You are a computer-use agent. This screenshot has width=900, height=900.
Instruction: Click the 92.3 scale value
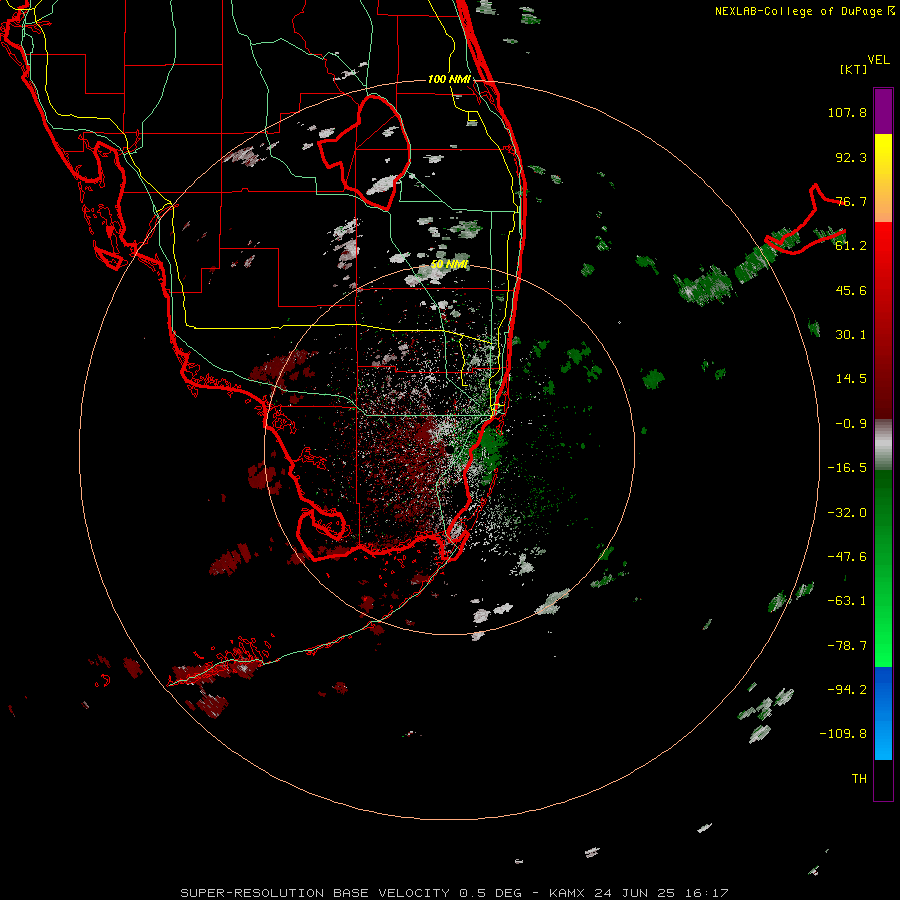(x=851, y=157)
